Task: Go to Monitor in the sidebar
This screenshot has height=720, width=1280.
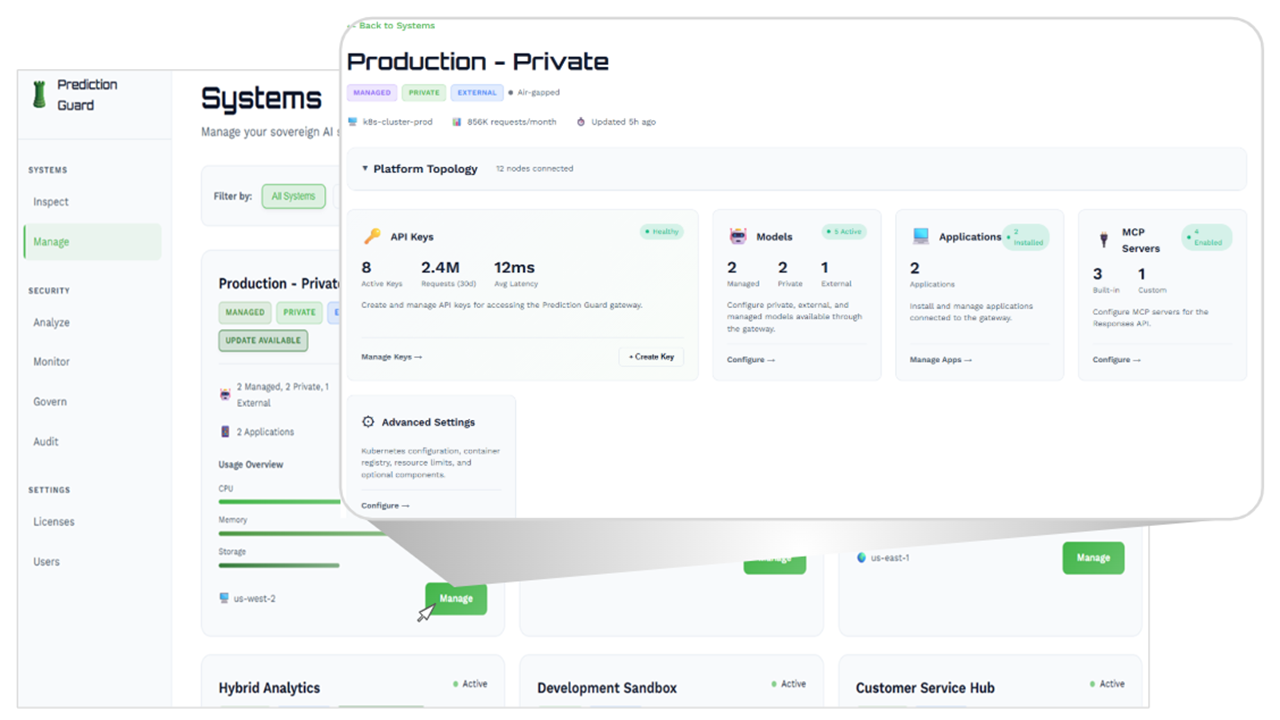Action: point(51,362)
